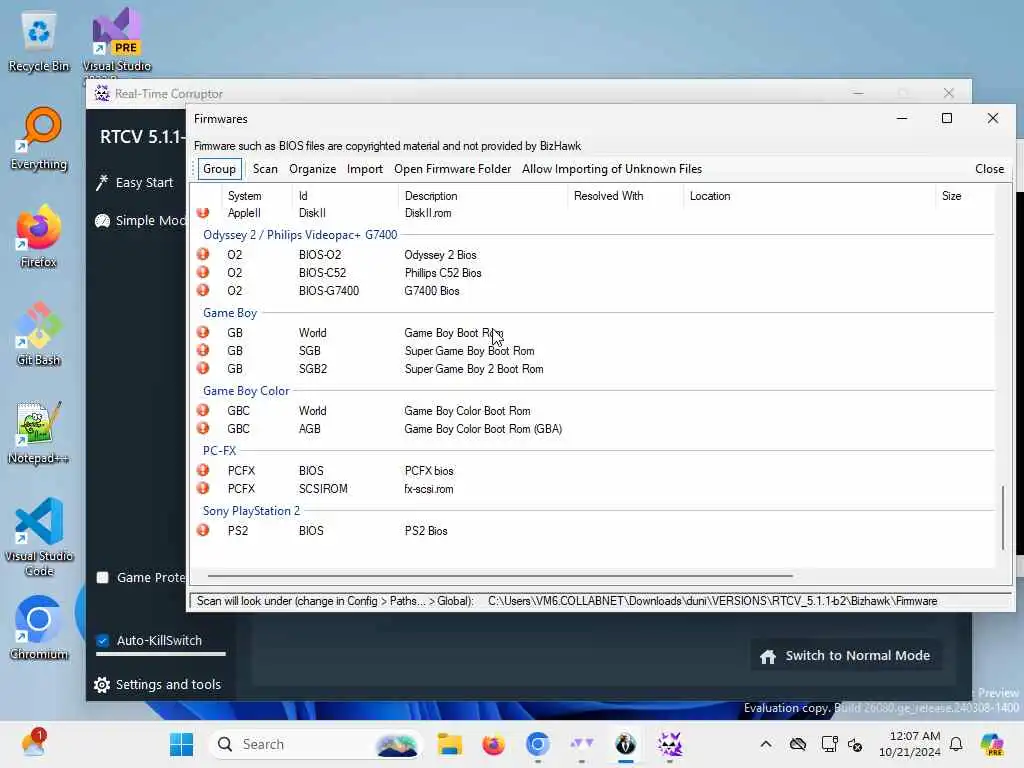
Task: Select the PS2 Bios entry
Action: point(426,531)
